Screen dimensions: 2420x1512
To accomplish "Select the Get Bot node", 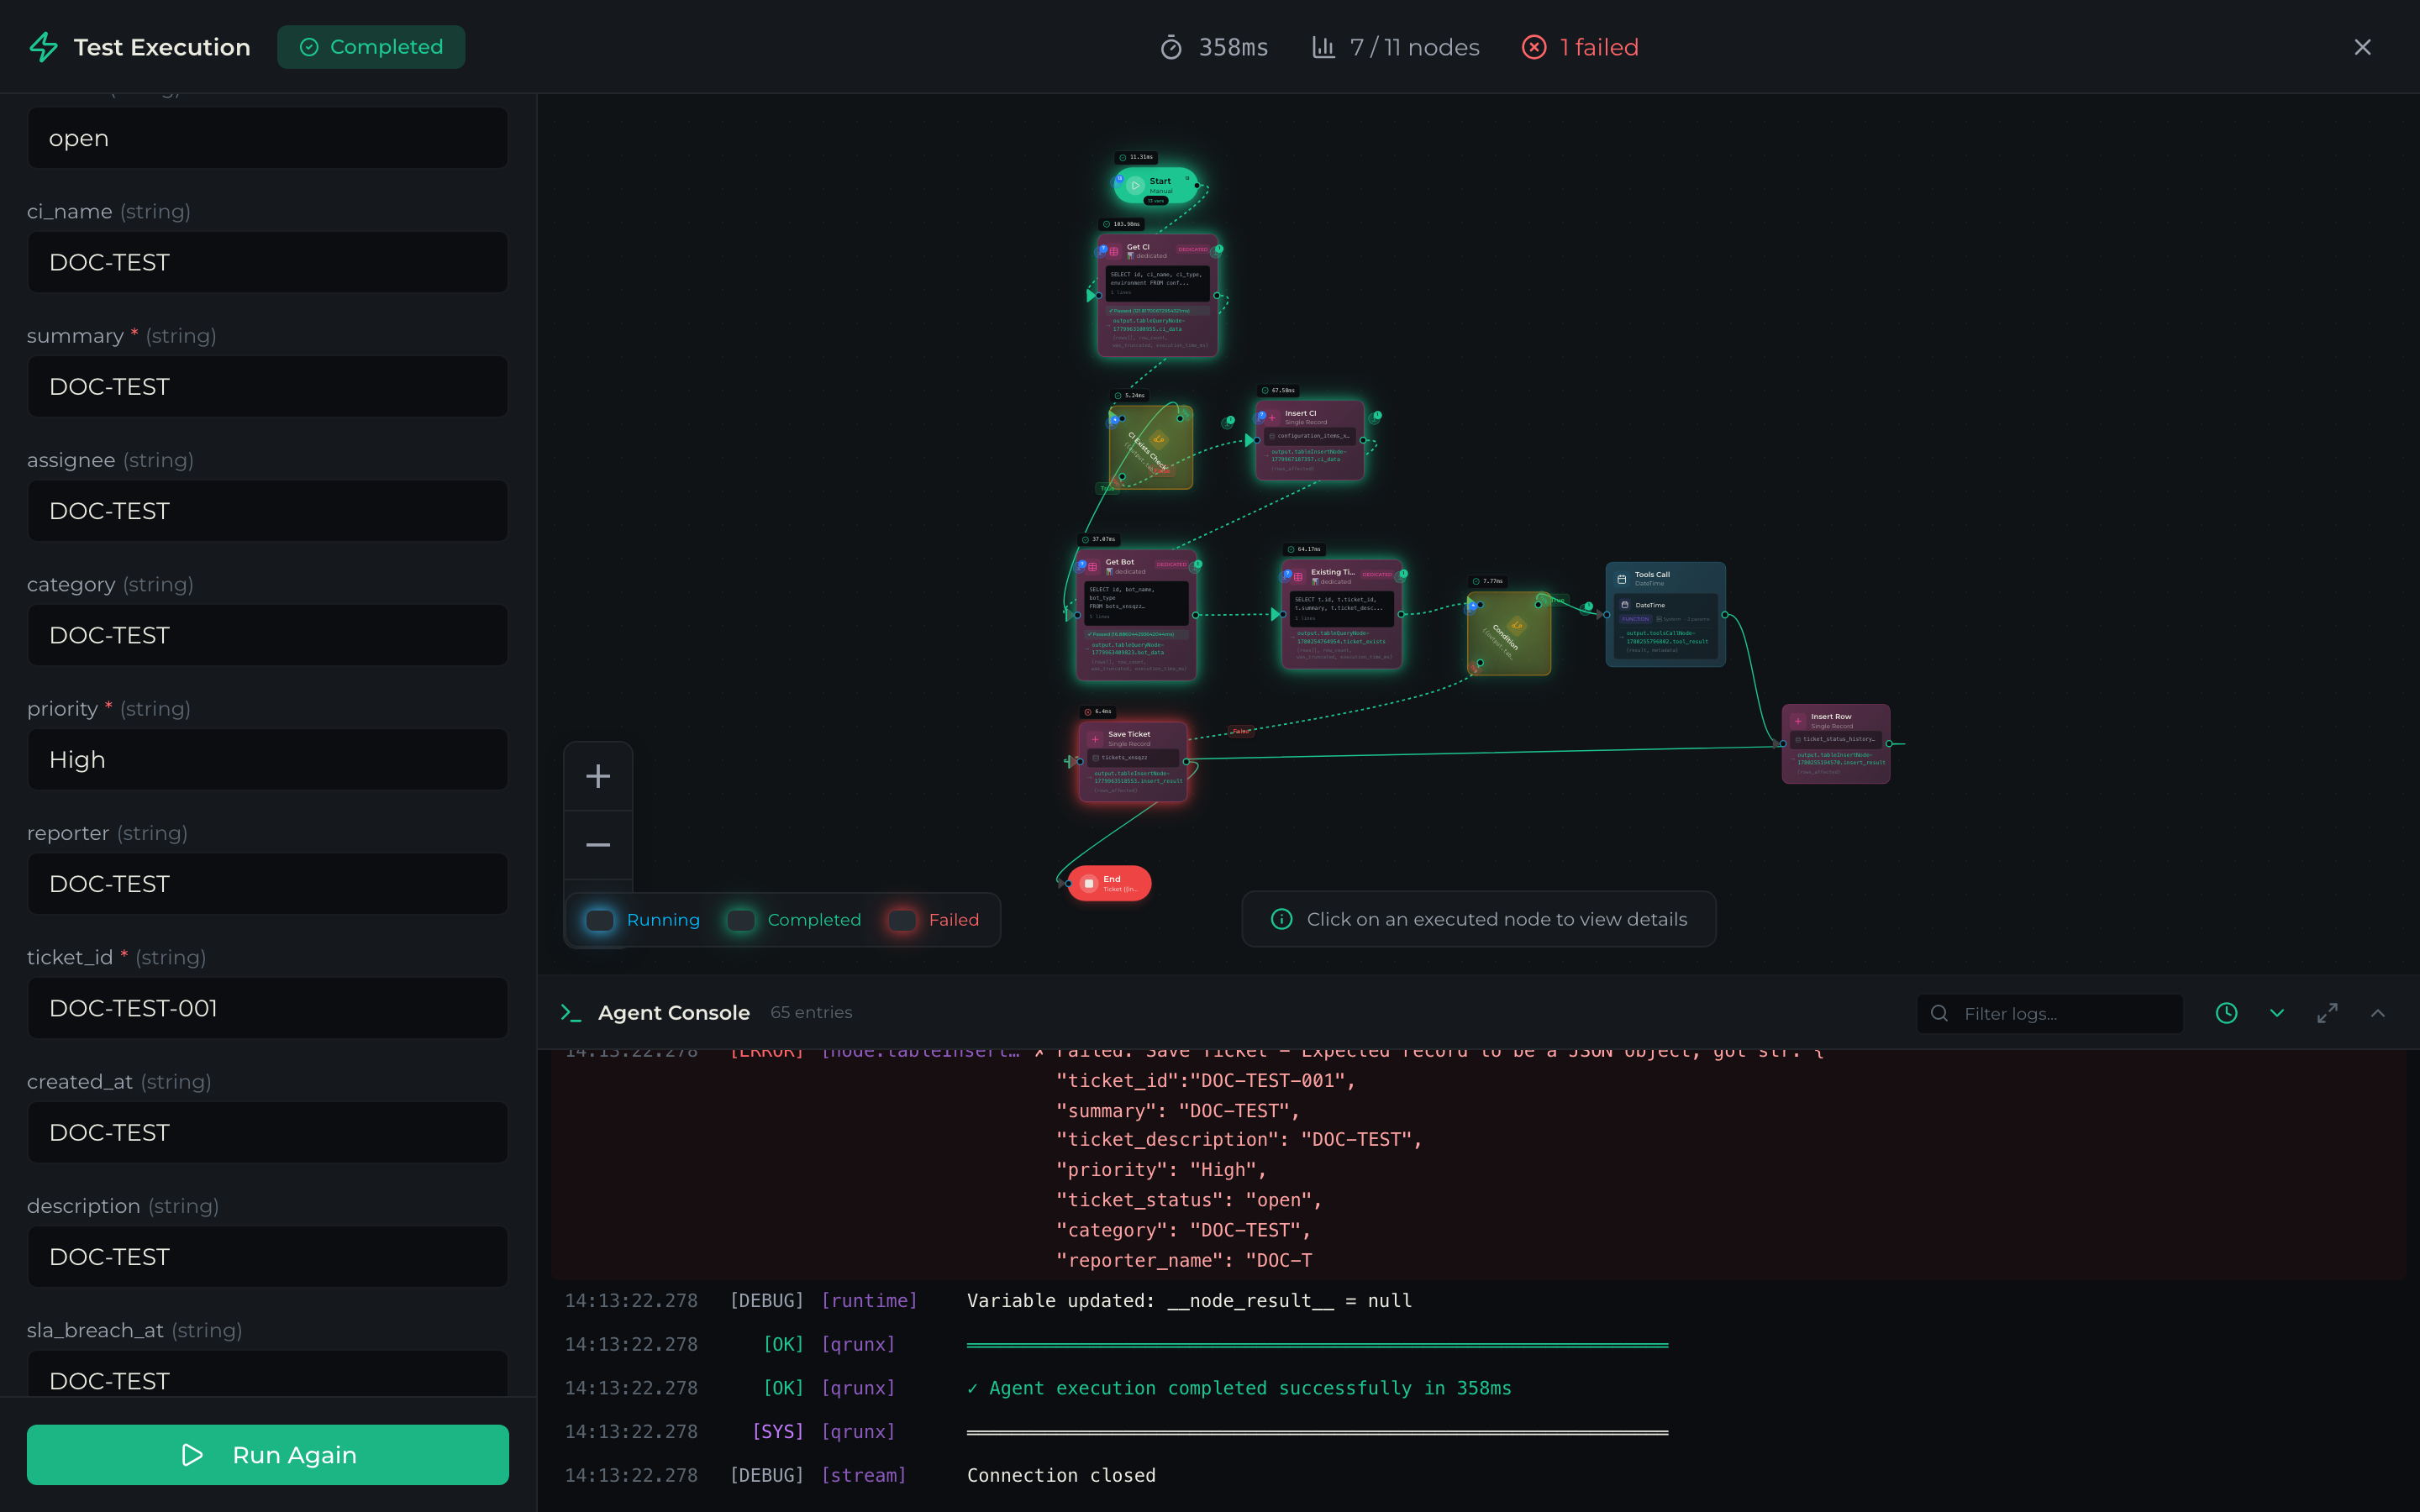I will point(1136,615).
